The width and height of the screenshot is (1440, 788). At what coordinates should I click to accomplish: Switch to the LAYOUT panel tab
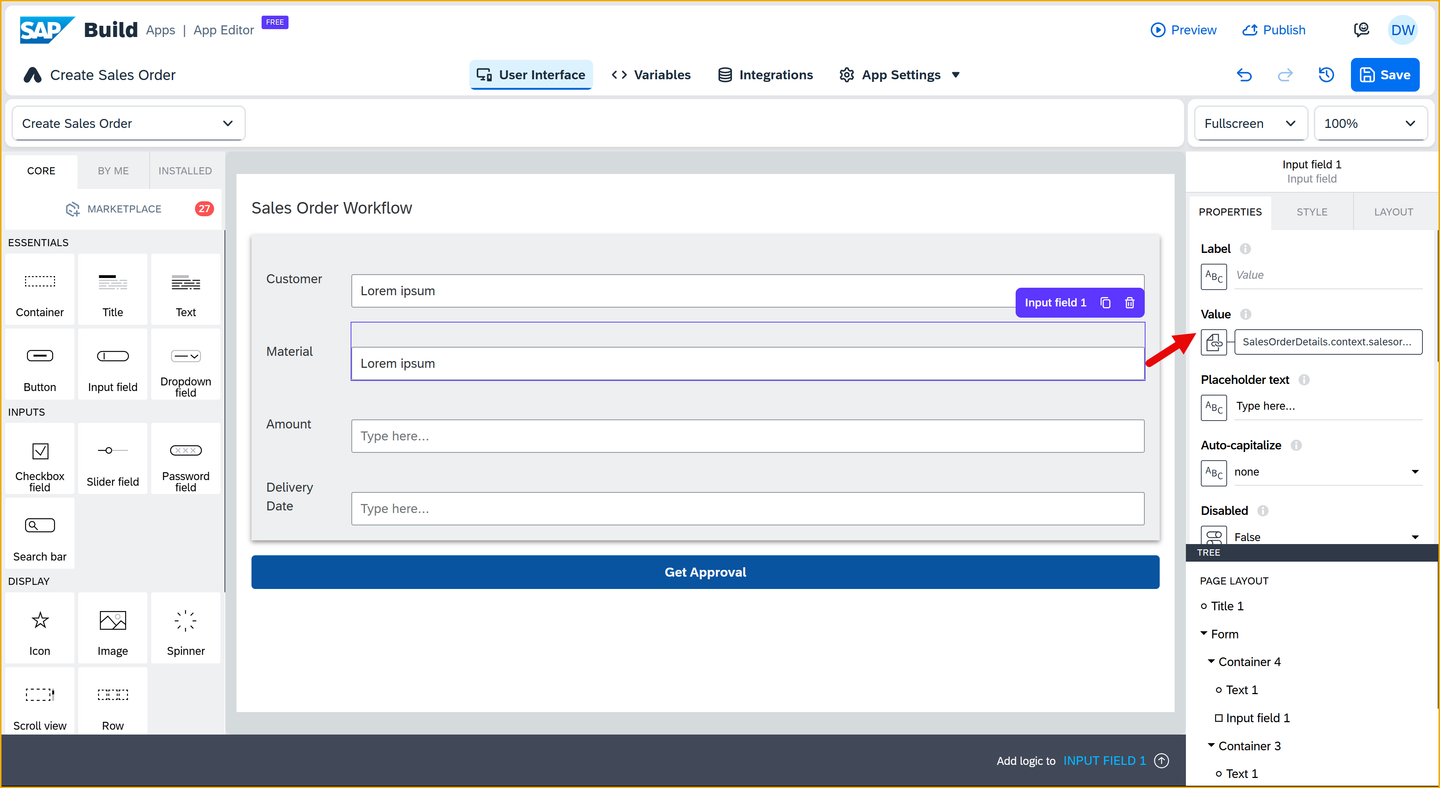tap(1393, 212)
